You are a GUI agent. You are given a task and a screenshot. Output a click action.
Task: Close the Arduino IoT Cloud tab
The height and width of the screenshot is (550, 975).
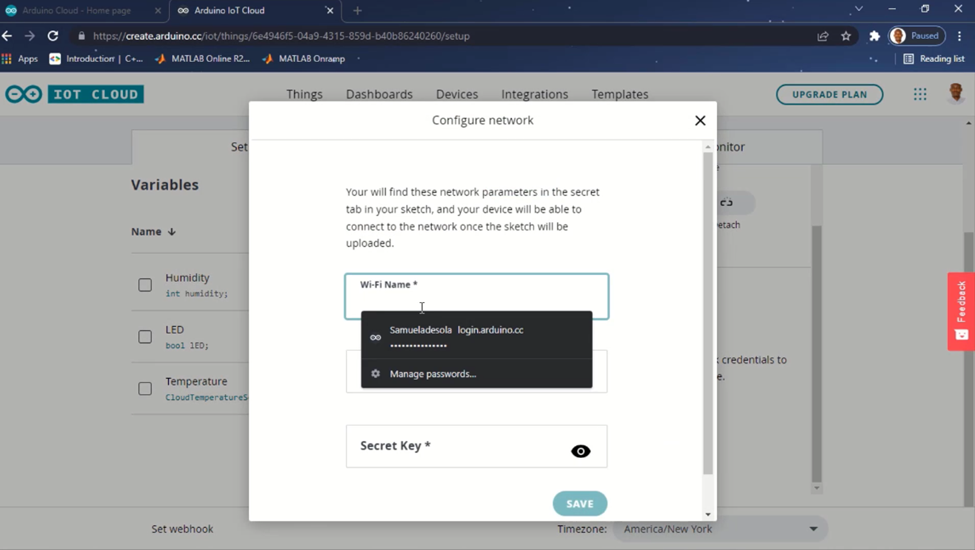point(330,11)
